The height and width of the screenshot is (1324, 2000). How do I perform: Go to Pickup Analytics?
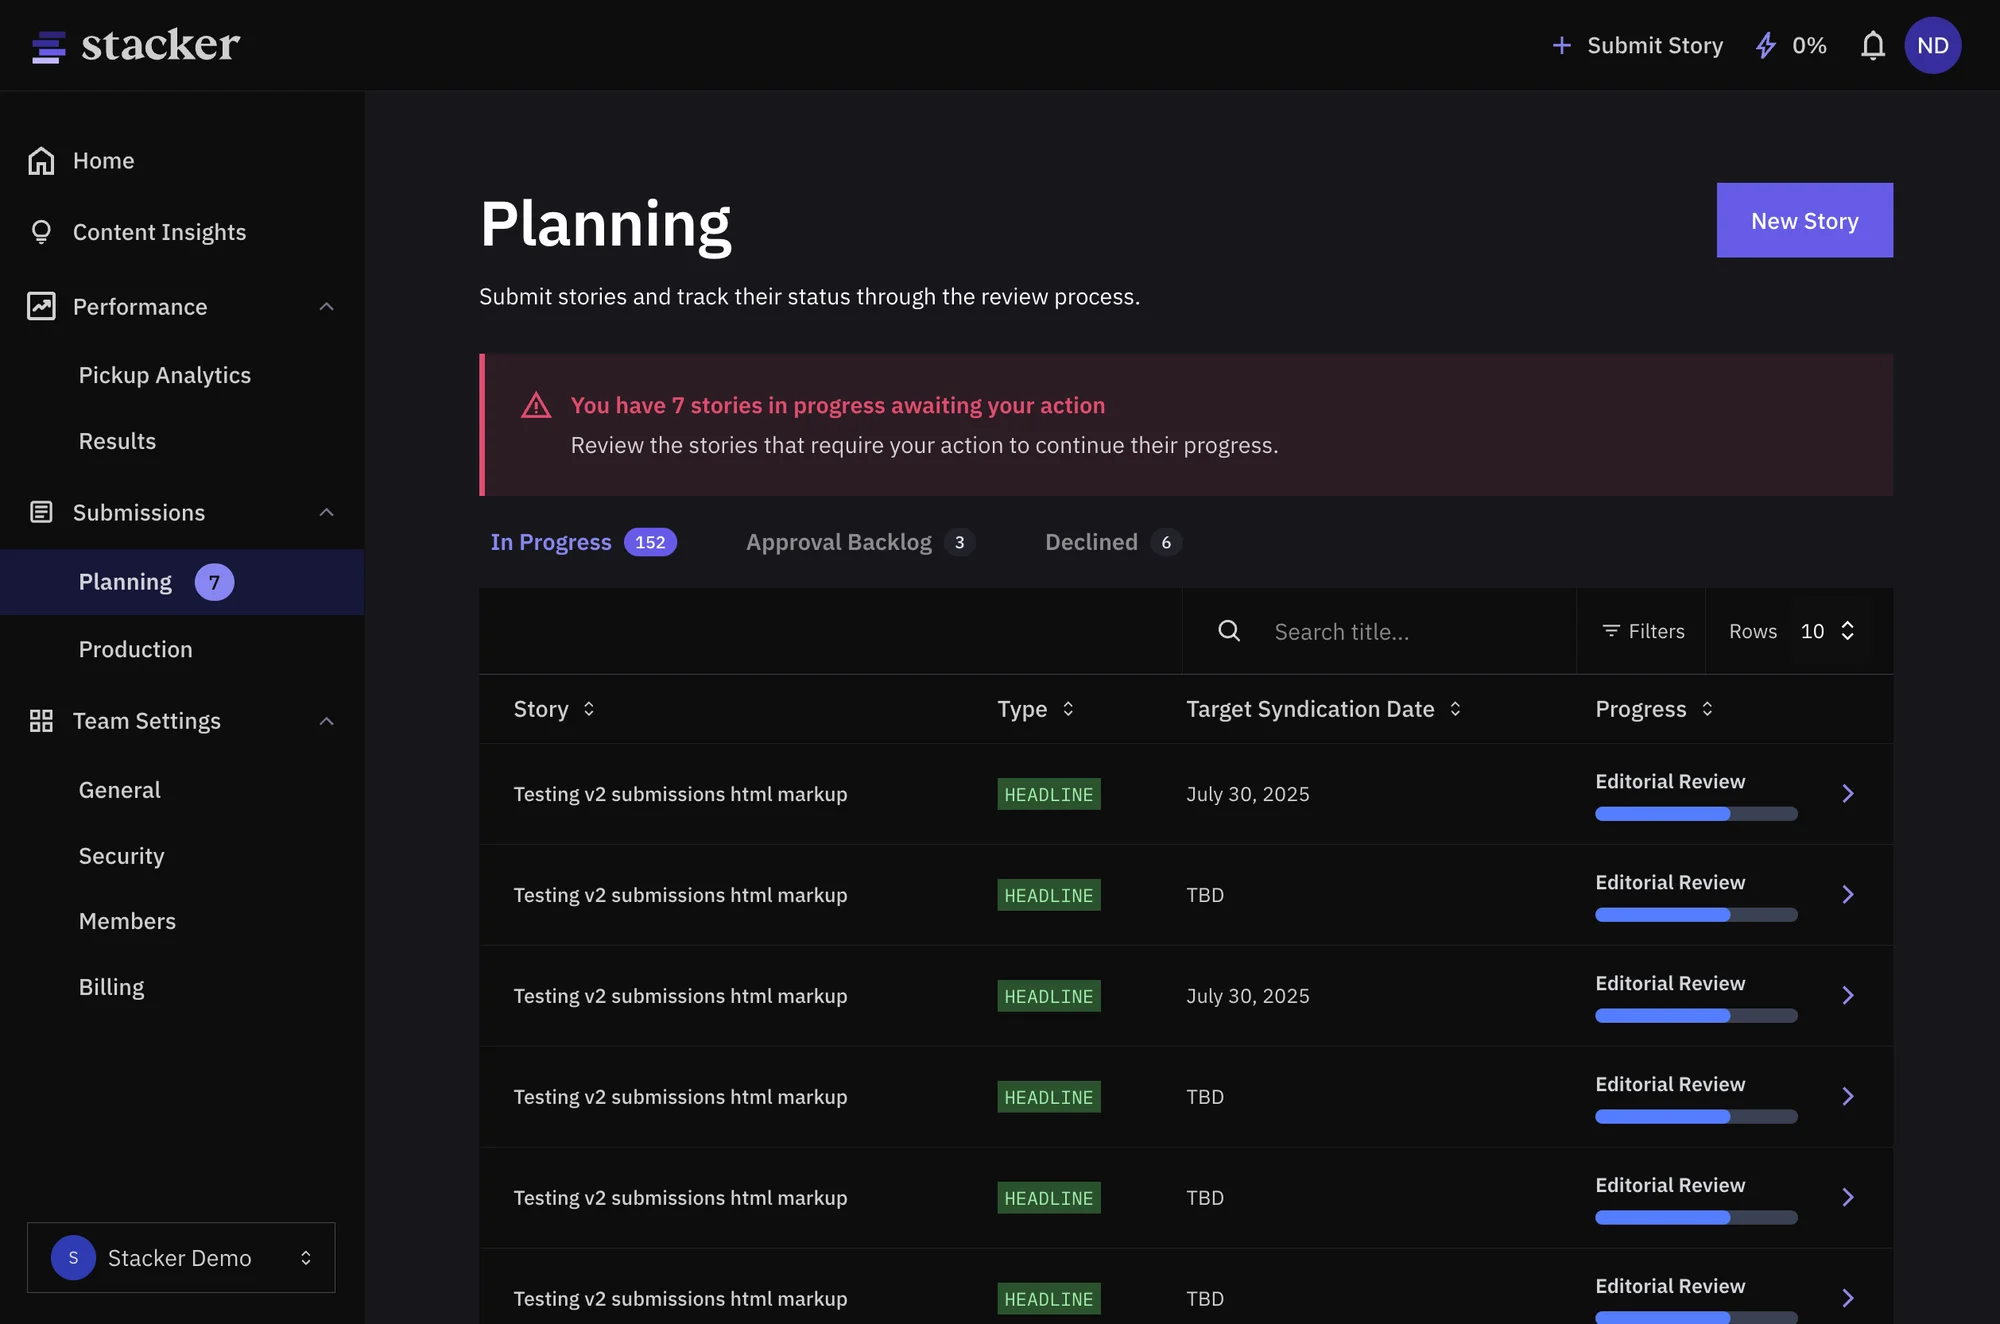[165, 375]
